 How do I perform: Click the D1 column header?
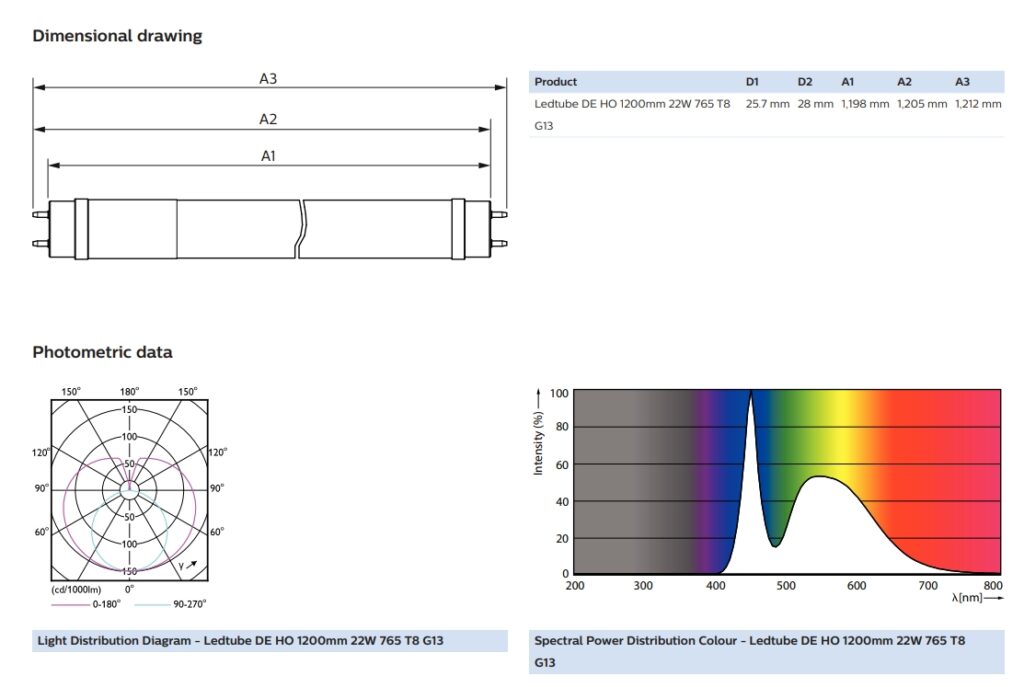tap(753, 82)
